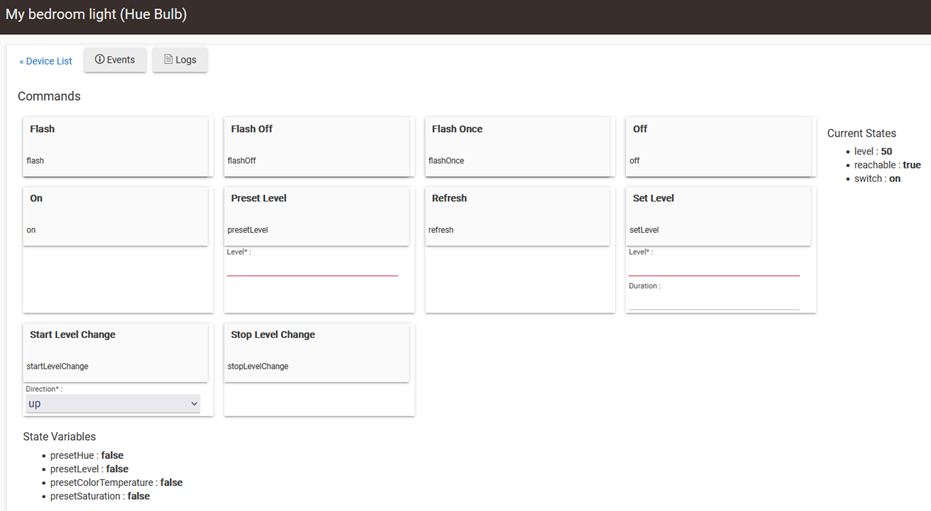The height and width of the screenshot is (511, 931).
Task: Focus the Preset Level's Level input field
Action: tap(312, 267)
